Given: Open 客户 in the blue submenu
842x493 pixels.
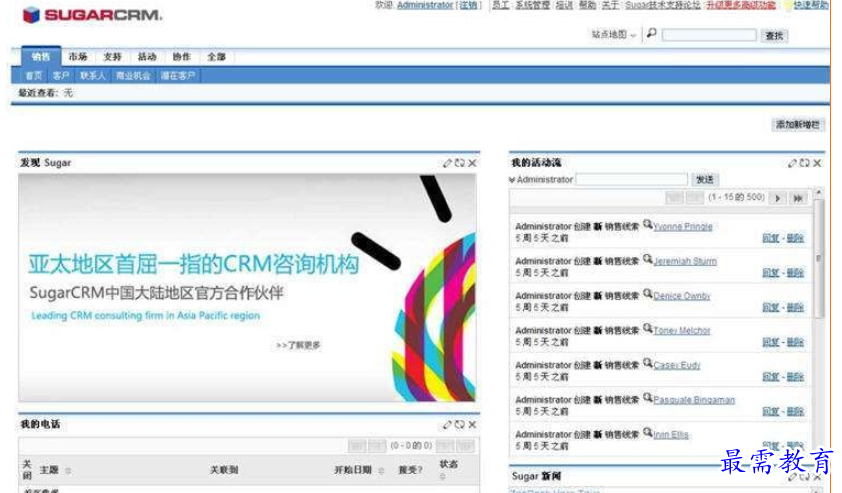Looking at the screenshot, I should point(61,76).
